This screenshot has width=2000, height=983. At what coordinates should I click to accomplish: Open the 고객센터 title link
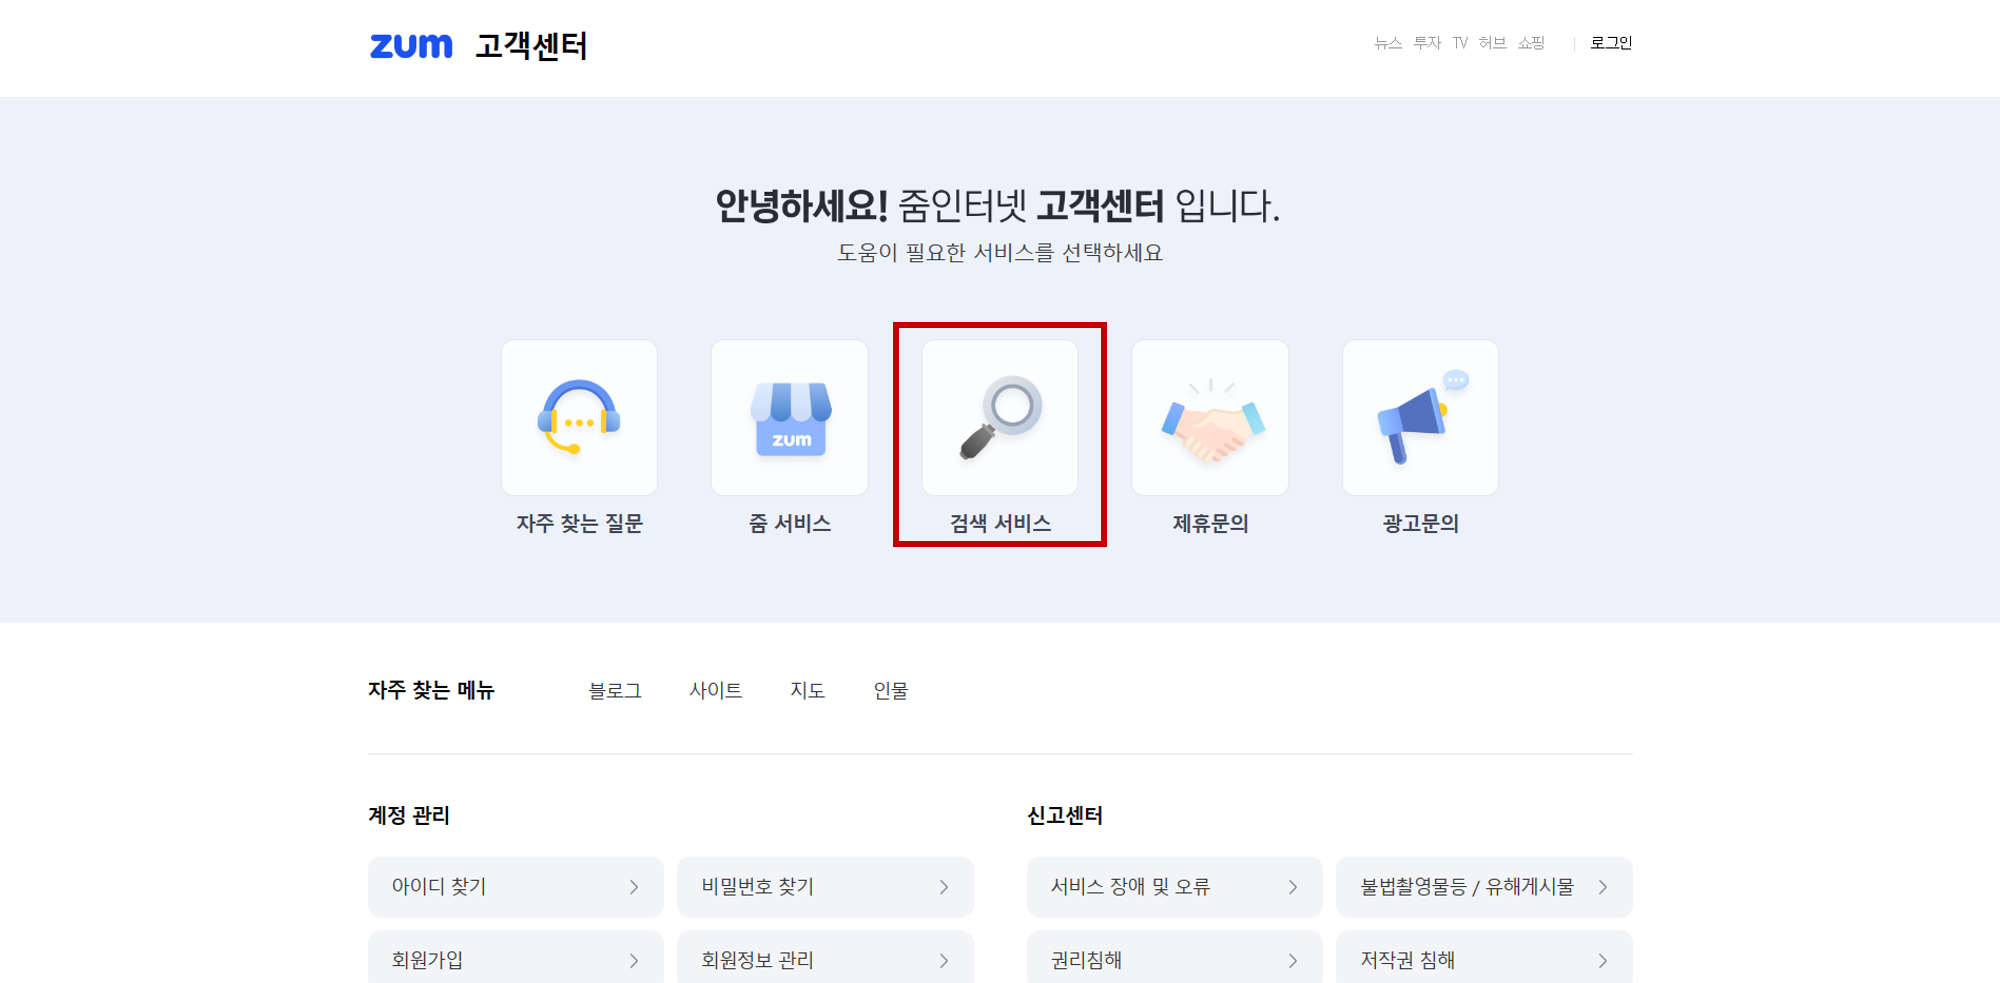click(x=531, y=46)
